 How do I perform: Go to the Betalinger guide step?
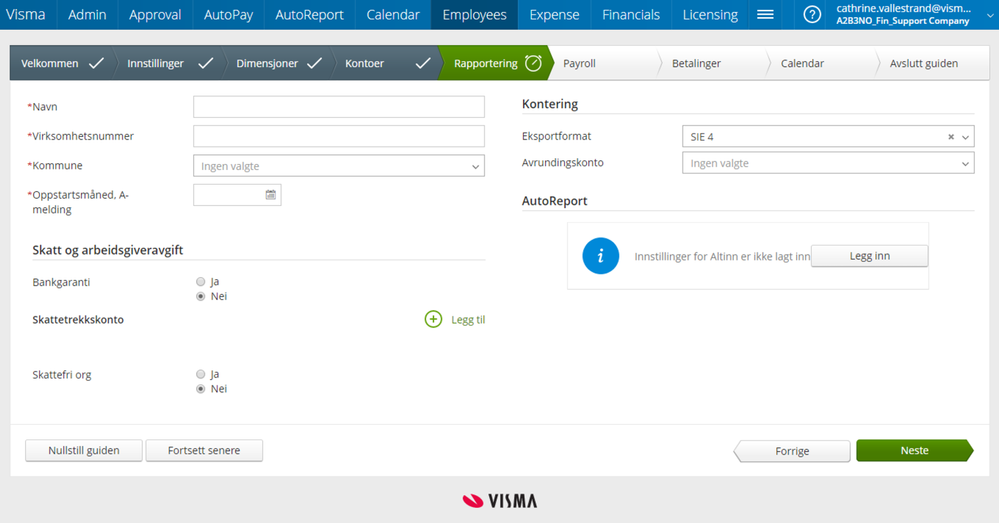coord(714,63)
